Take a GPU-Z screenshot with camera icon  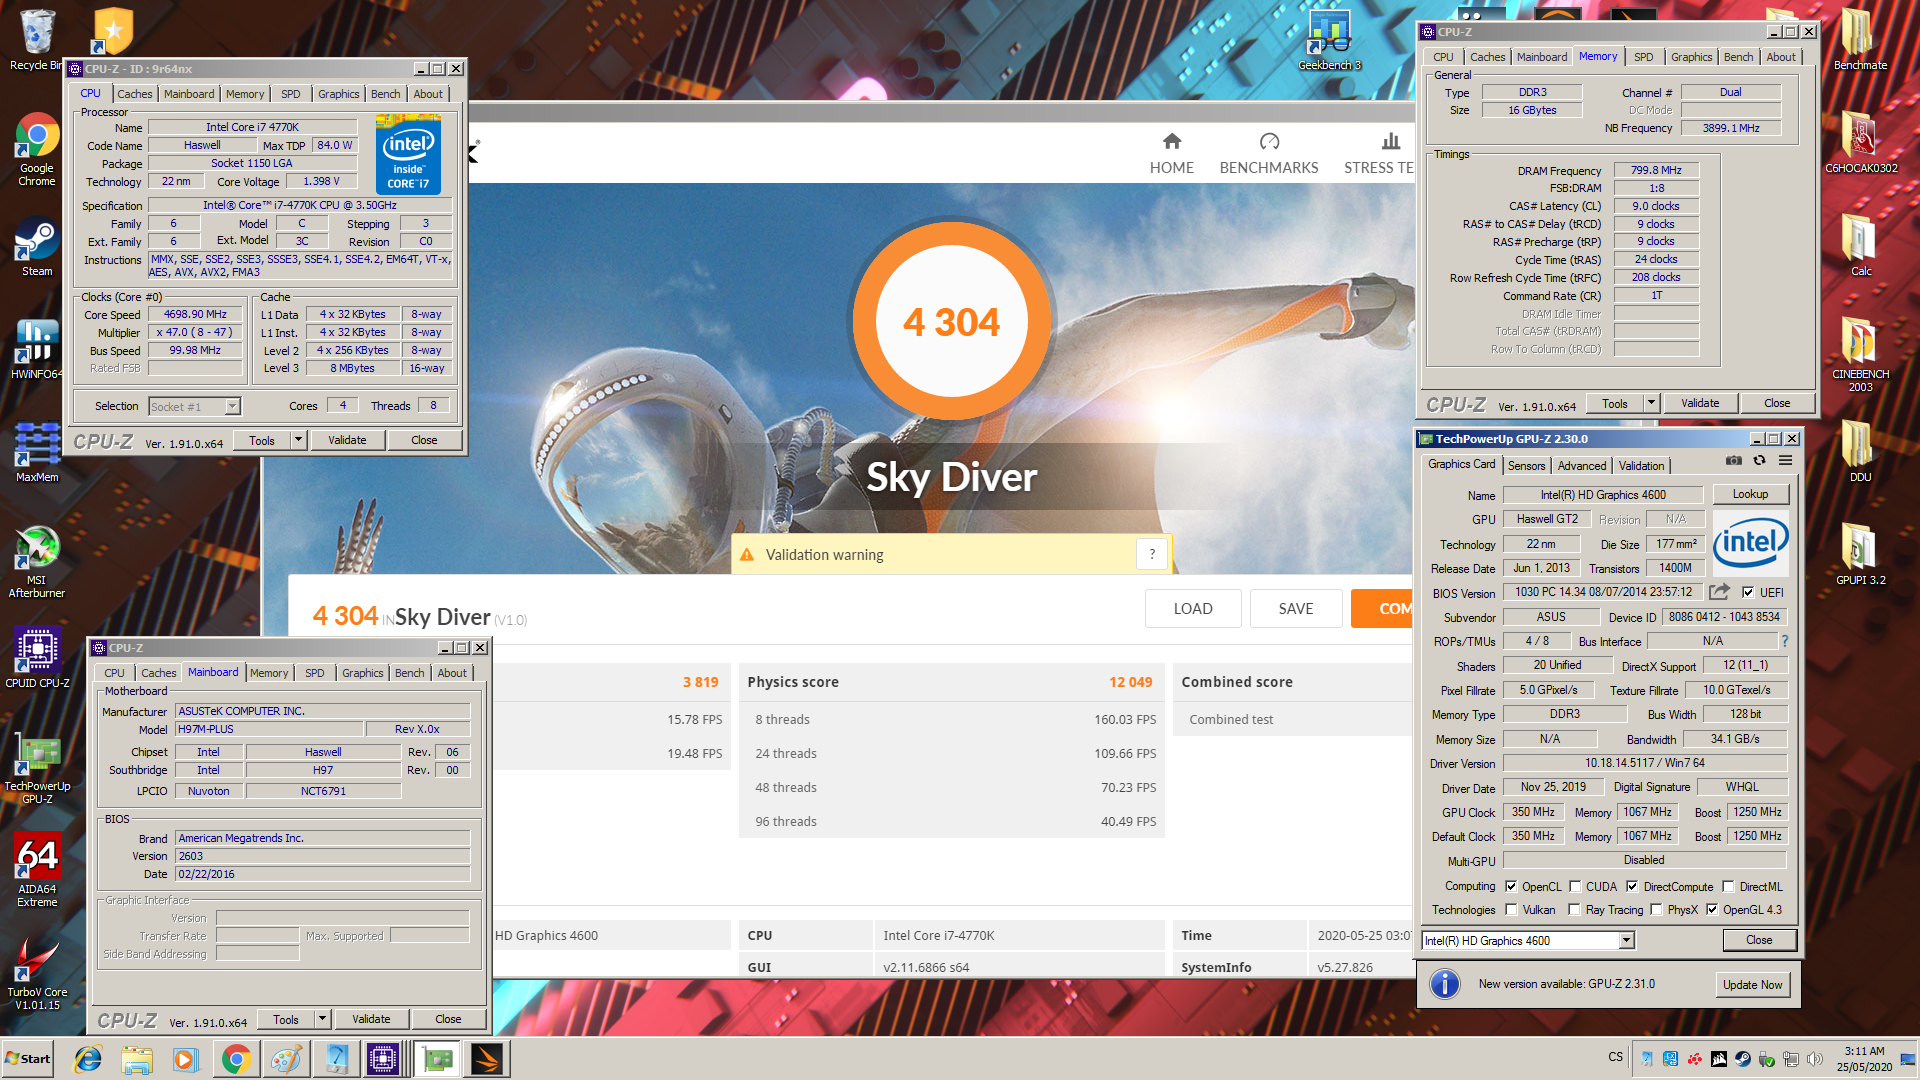point(1734,461)
